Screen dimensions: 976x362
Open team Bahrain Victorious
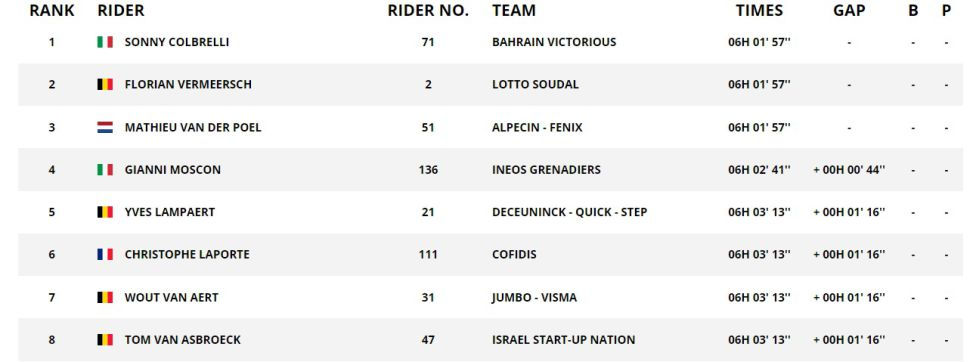(554, 42)
